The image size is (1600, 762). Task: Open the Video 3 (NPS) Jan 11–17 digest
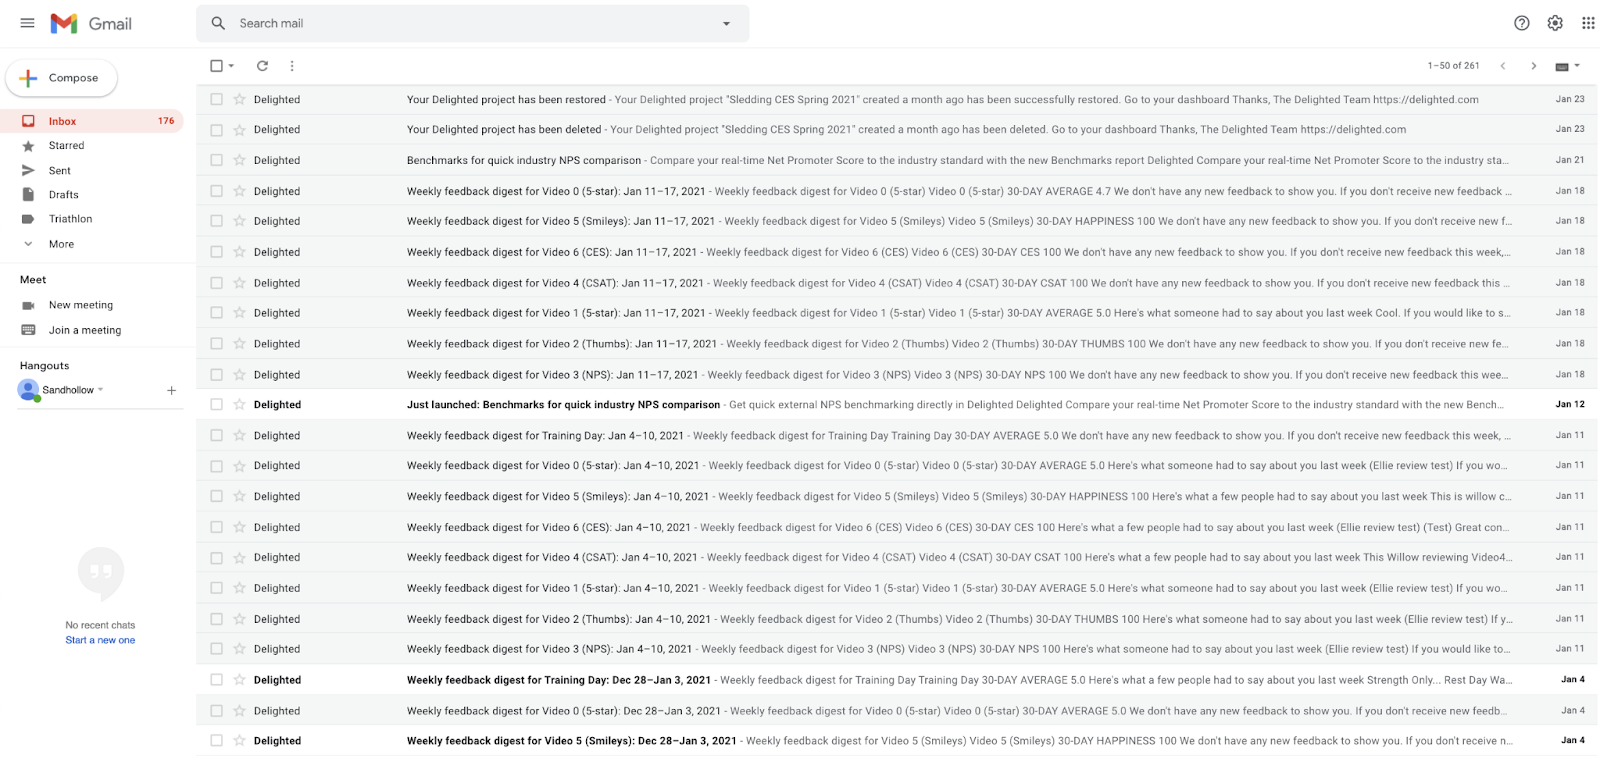coord(897,374)
